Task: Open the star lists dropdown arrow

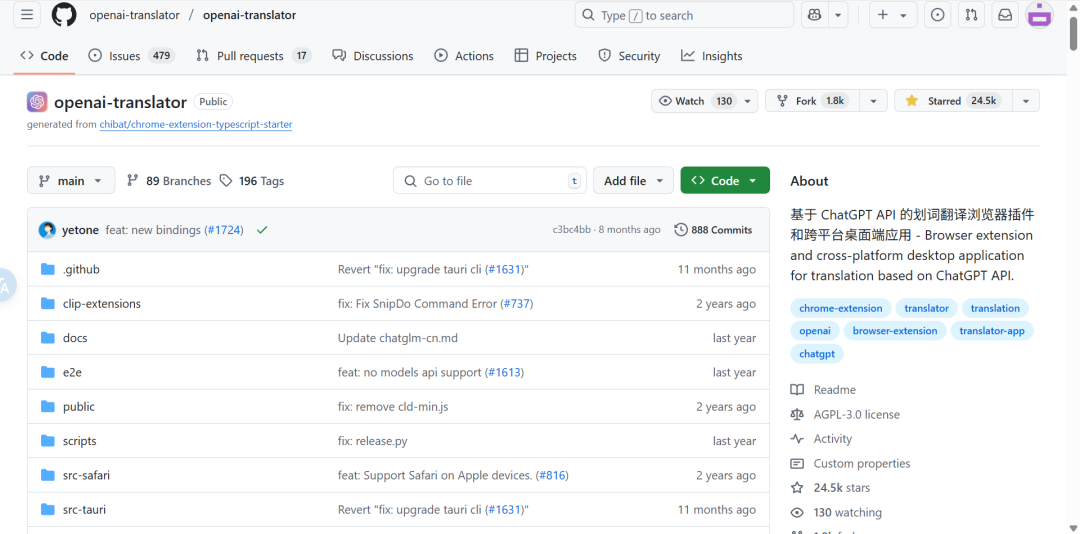Action: pos(1025,101)
